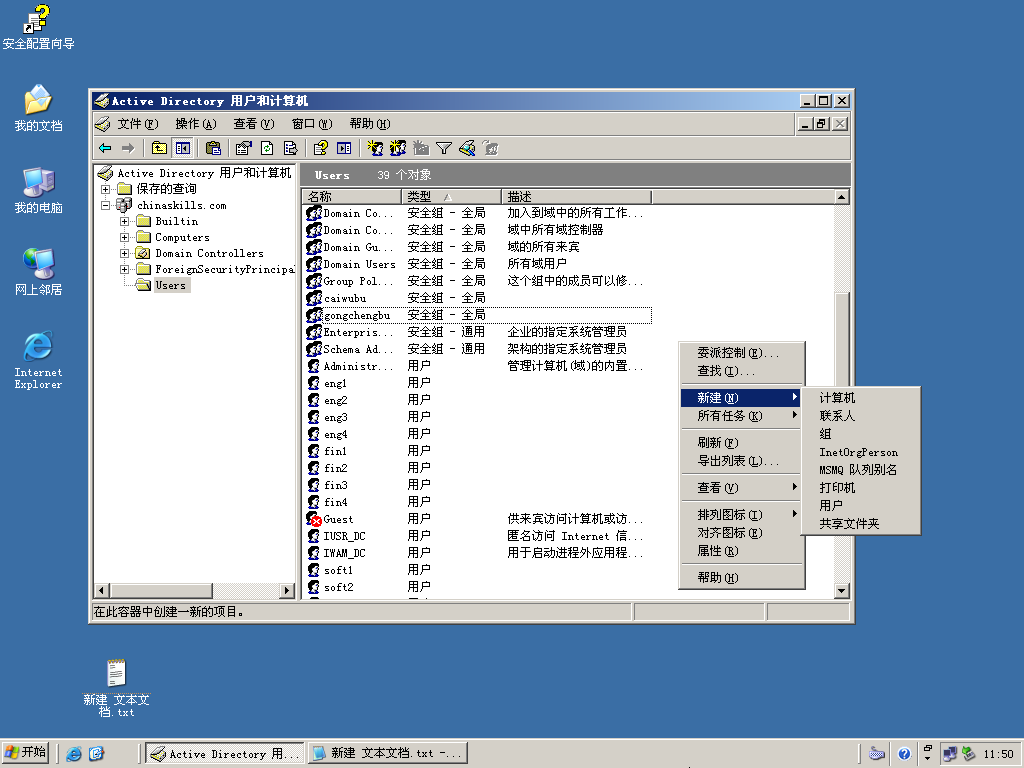This screenshot has width=1024, height=768.
Task: Expand the 保存的查询 tree node
Action: tap(105, 189)
